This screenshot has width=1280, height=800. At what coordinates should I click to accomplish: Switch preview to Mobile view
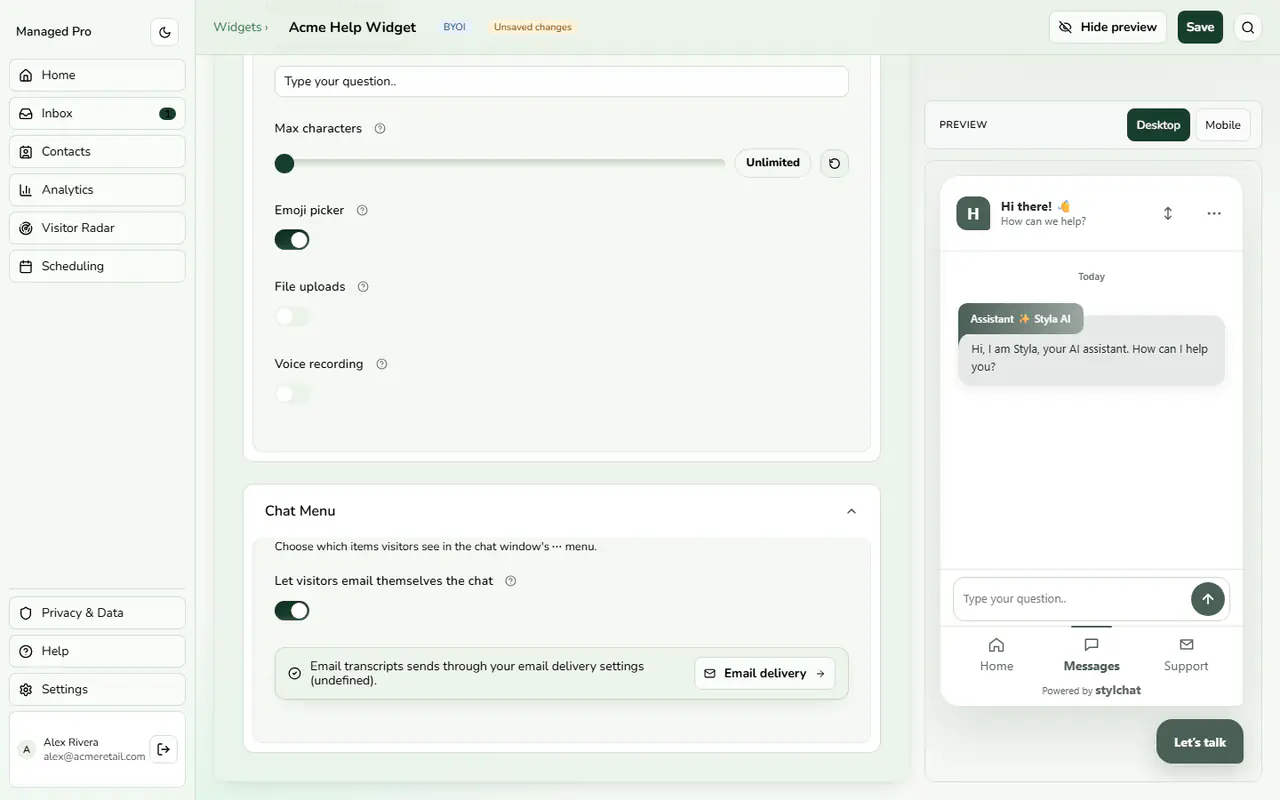coord(1223,125)
